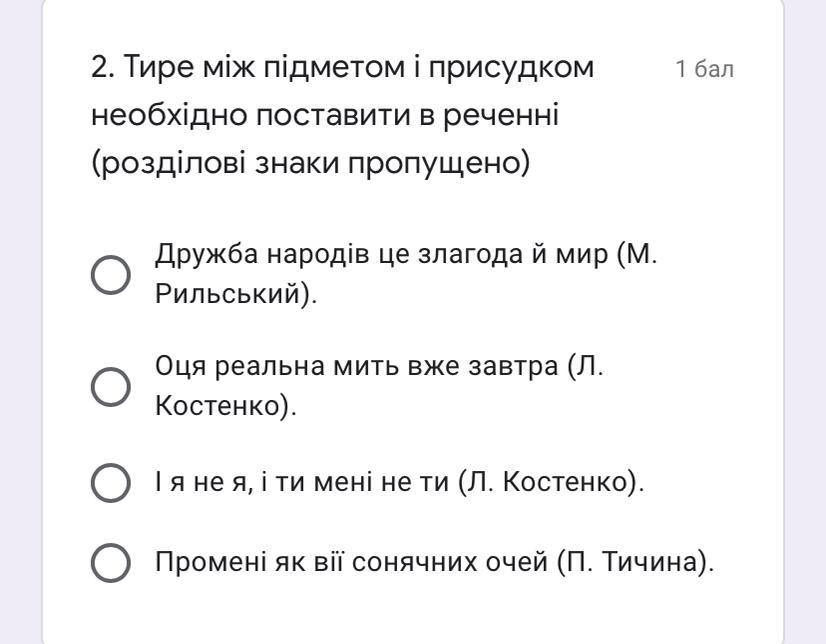Choose radio option "Оця реальна мить вже завтра"

click(111, 387)
